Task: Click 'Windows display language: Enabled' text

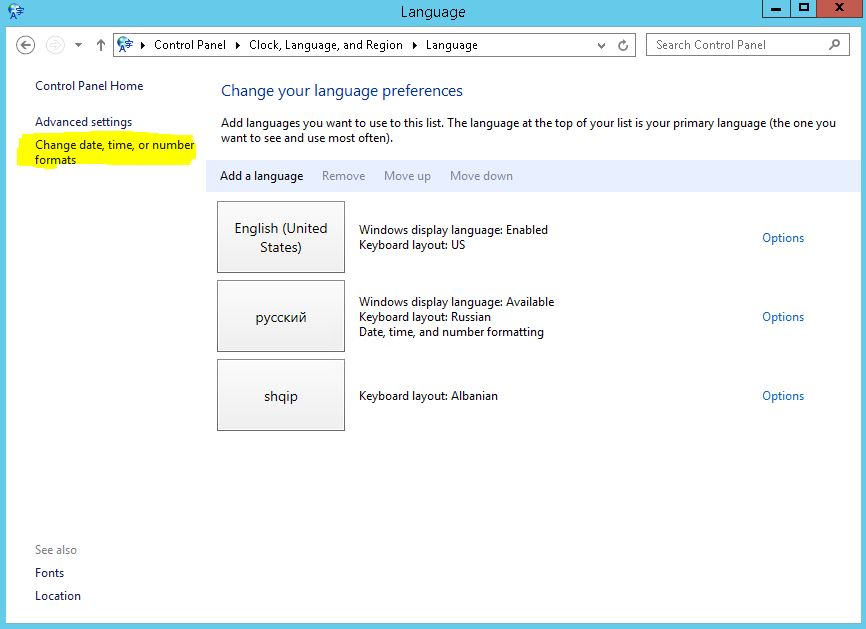Action: (453, 230)
